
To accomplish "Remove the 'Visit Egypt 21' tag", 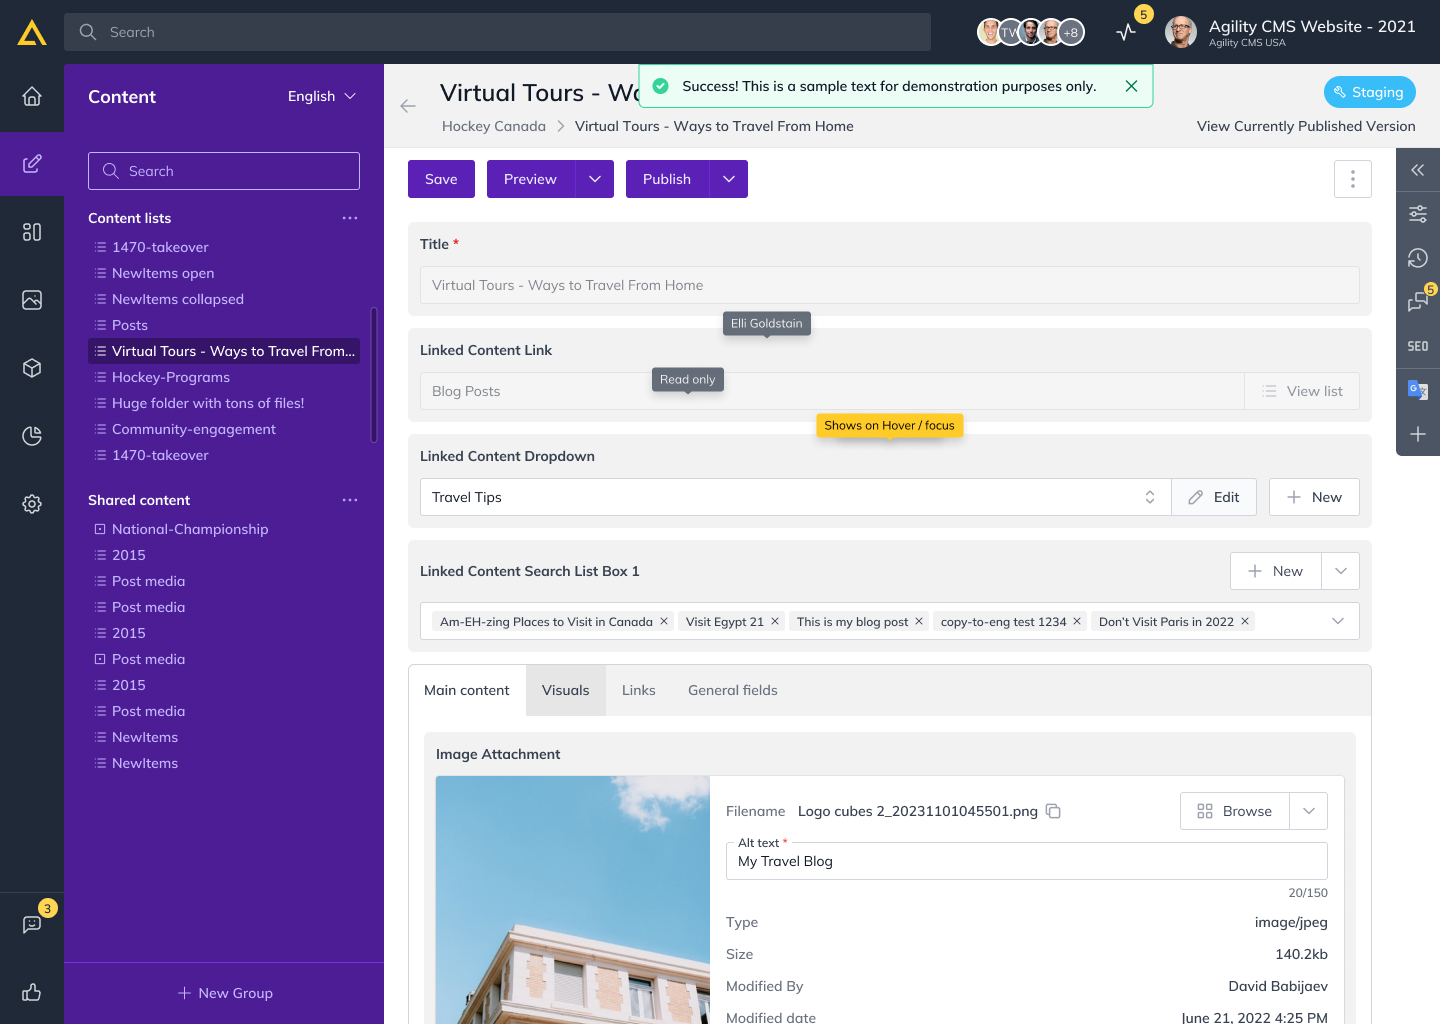I will click(775, 621).
